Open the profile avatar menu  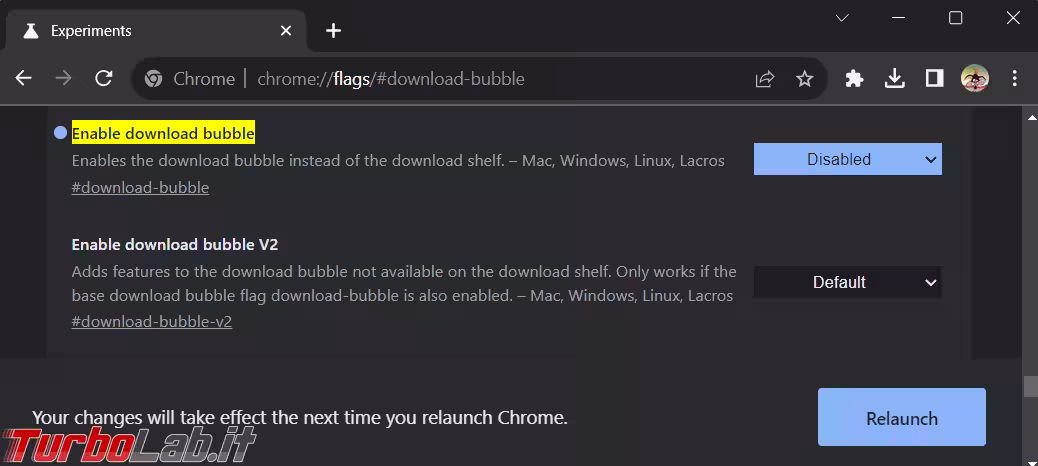974,78
